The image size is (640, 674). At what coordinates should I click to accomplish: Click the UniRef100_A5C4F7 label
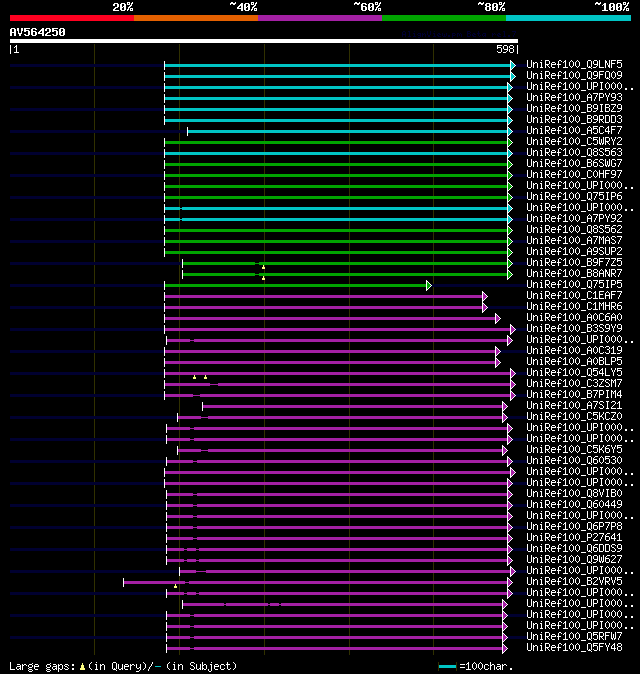click(x=574, y=130)
